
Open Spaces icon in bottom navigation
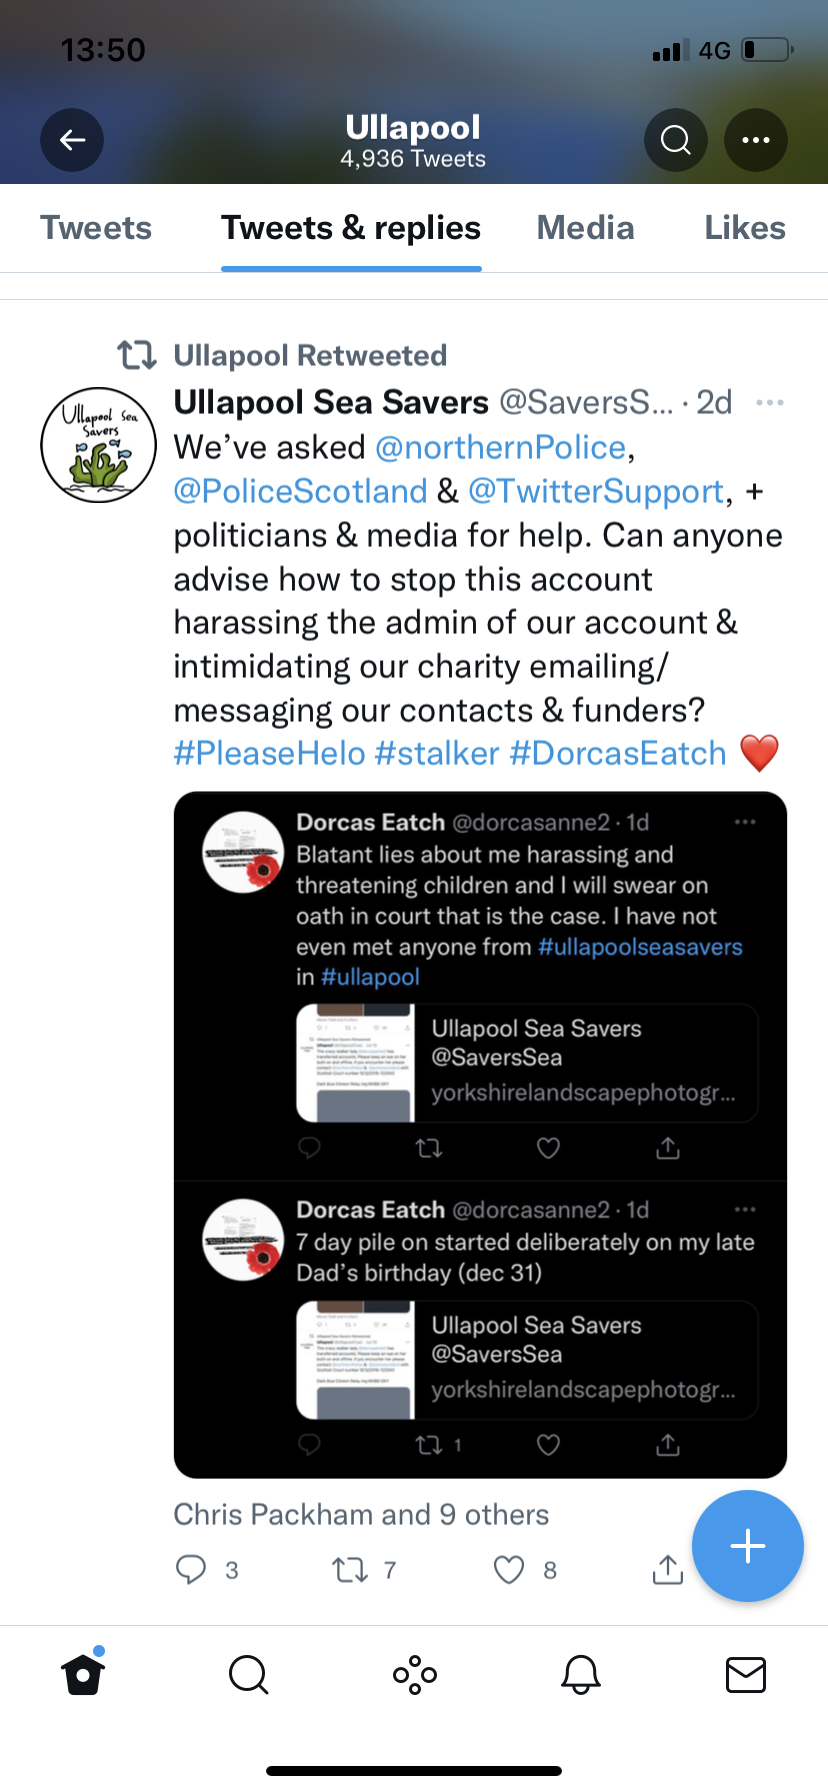[415, 1674]
